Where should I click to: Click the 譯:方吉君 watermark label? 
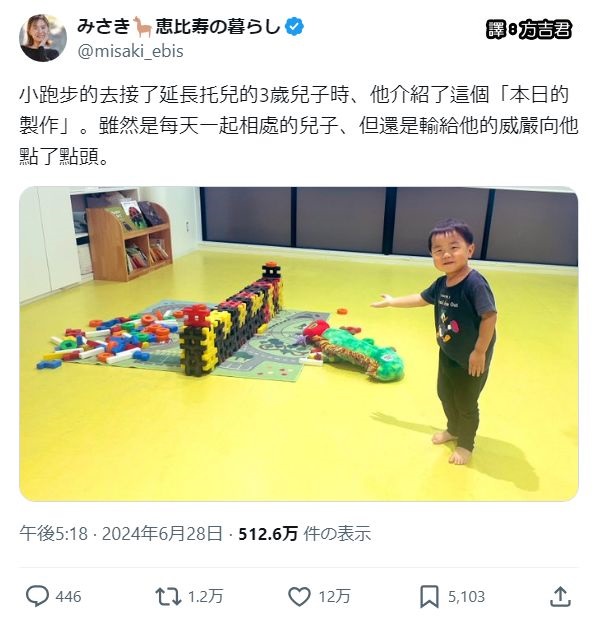tap(529, 29)
